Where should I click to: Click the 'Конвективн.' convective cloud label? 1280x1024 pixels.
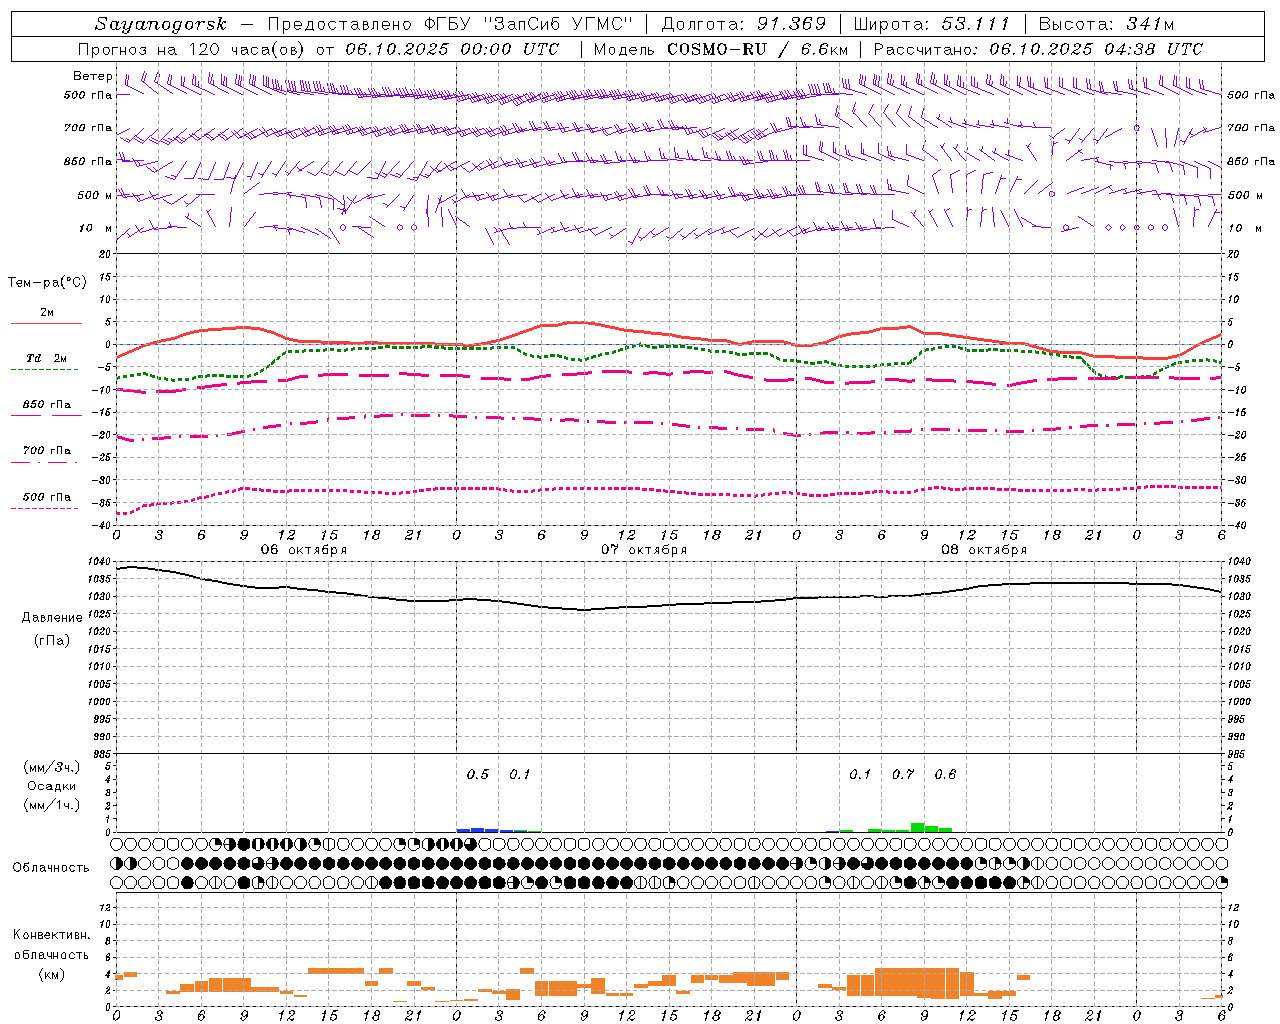(51, 935)
